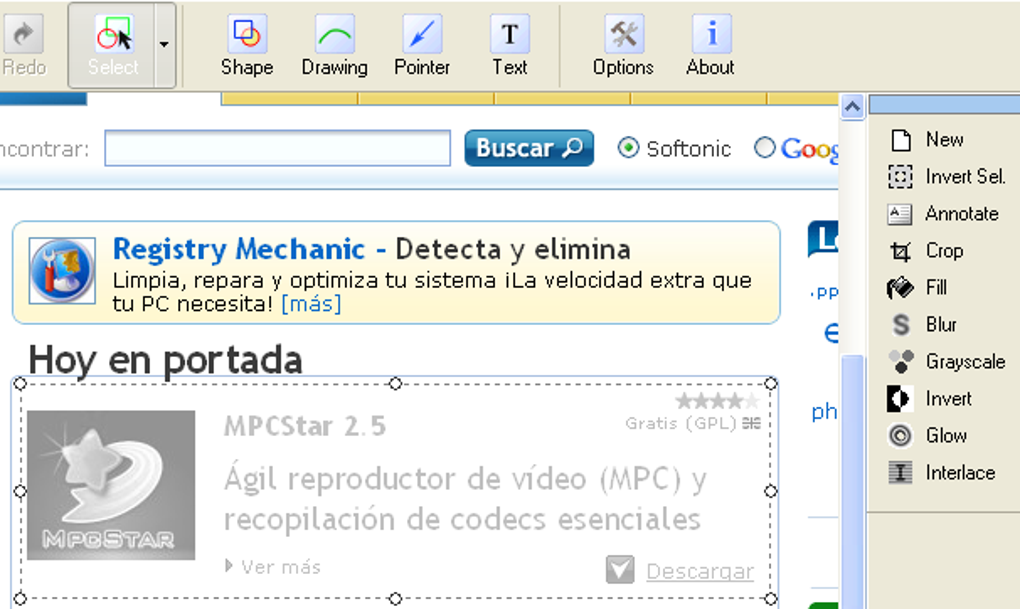The image size is (1020, 609).
Task: Apply the Grayscale effect
Action: [947, 361]
